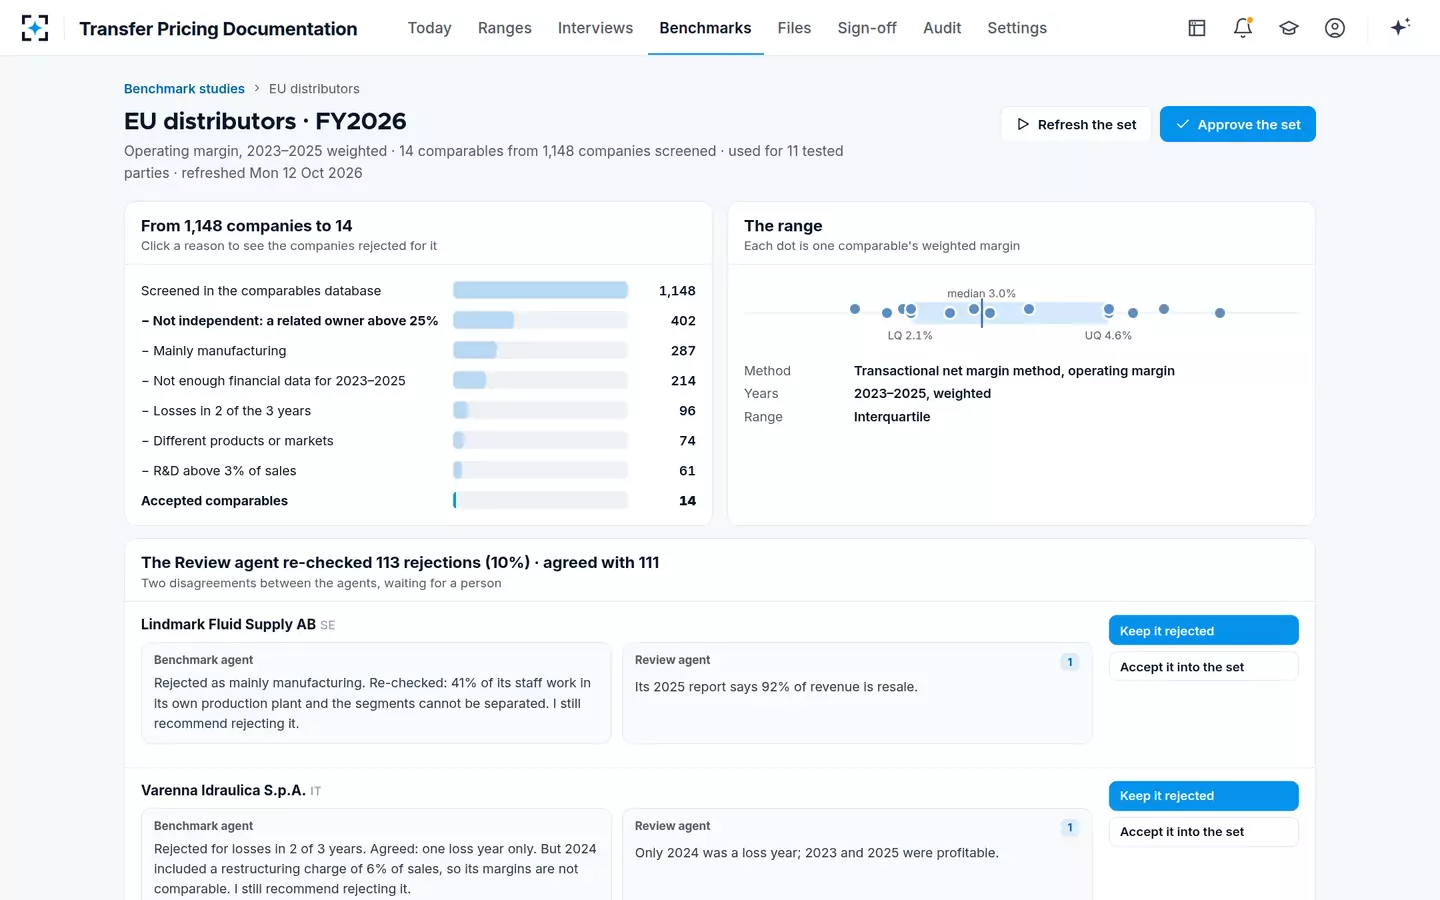Viewport: 1440px width, 900px height.
Task: Open the Files tab
Action: pos(794,28)
